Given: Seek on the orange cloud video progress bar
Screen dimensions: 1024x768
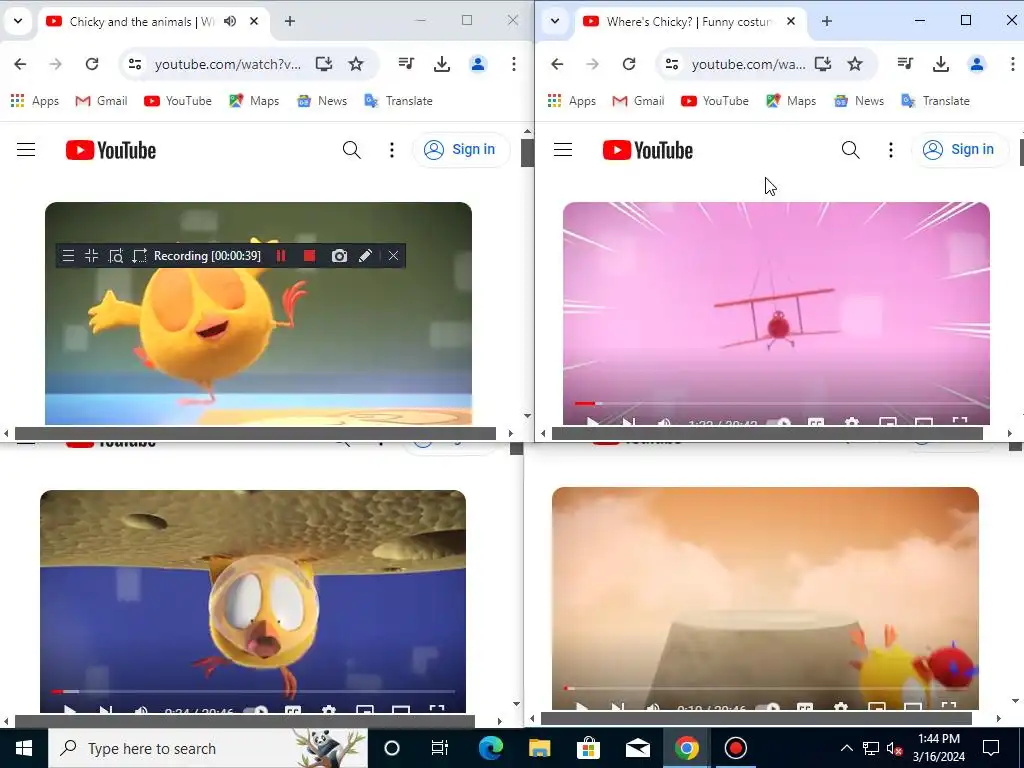Looking at the screenshot, I should click(x=765, y=688).
